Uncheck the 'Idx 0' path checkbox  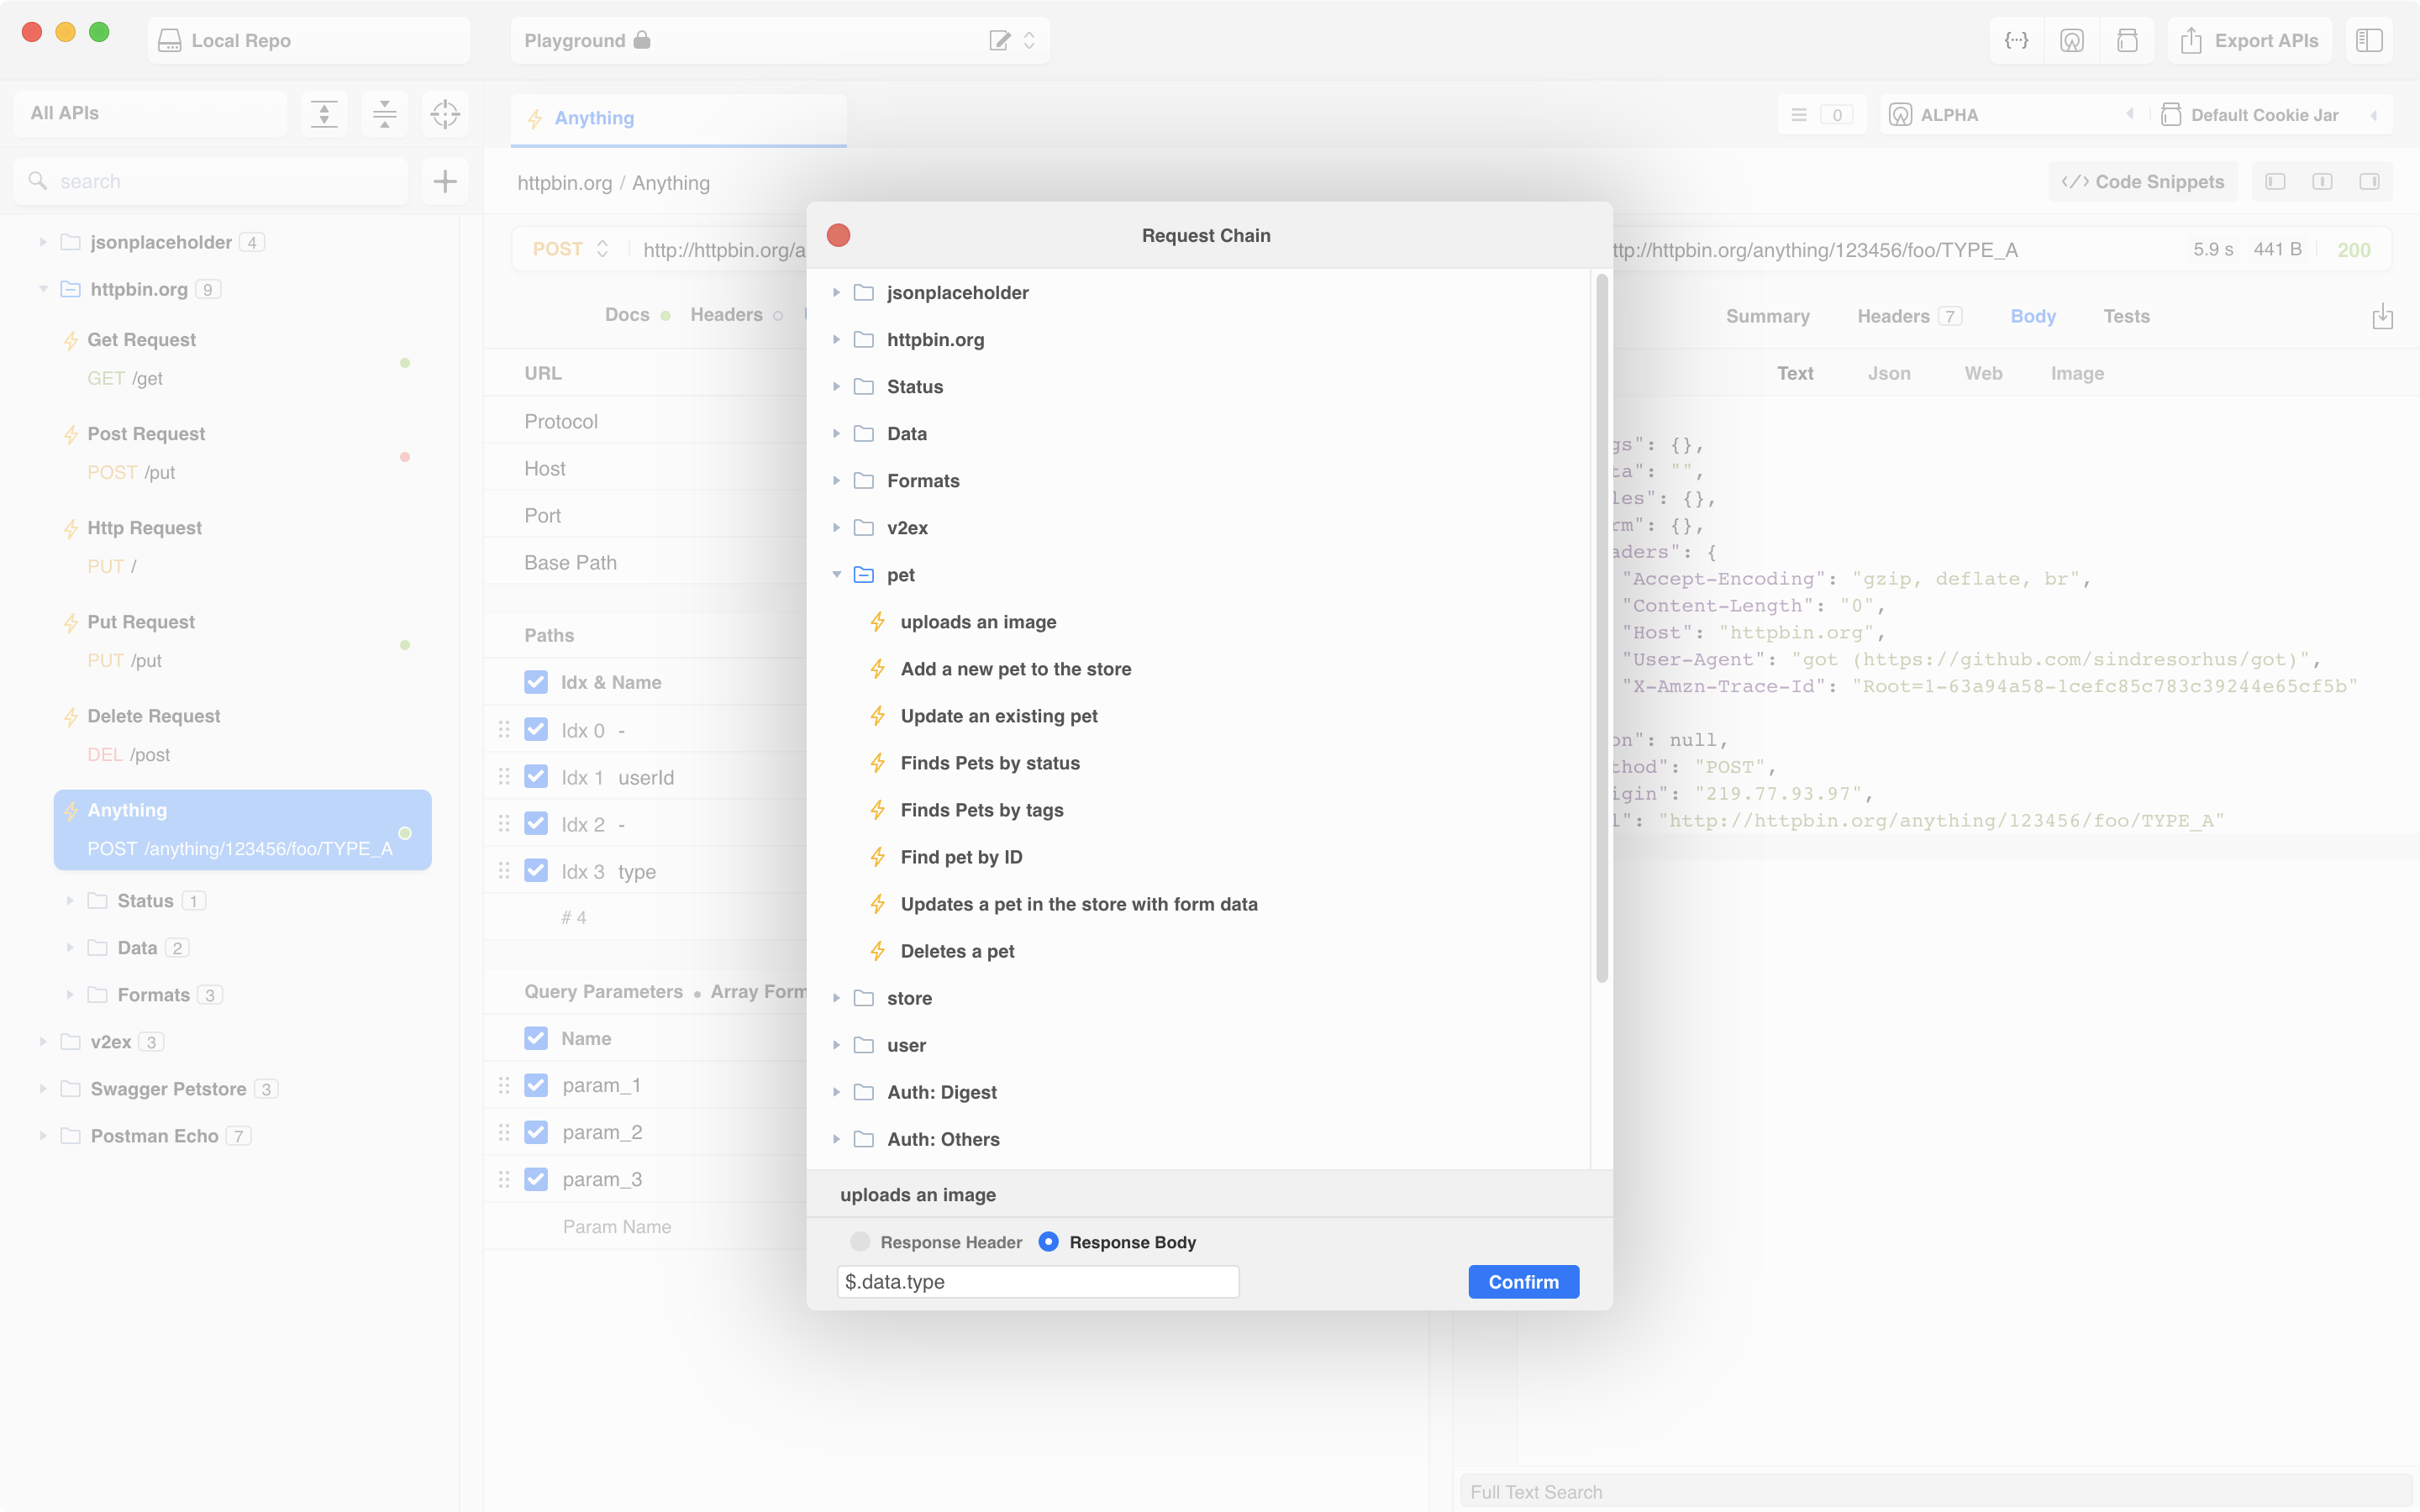click(x=536, y=729)
